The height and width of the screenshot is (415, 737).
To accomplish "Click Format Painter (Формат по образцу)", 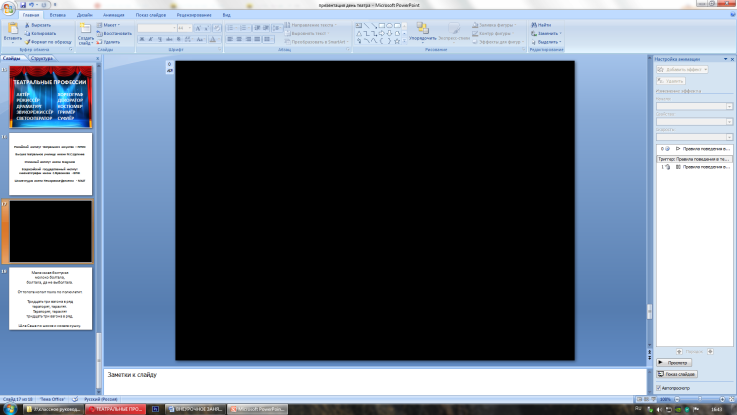I will pyautogui.click(x=26, y=41).
